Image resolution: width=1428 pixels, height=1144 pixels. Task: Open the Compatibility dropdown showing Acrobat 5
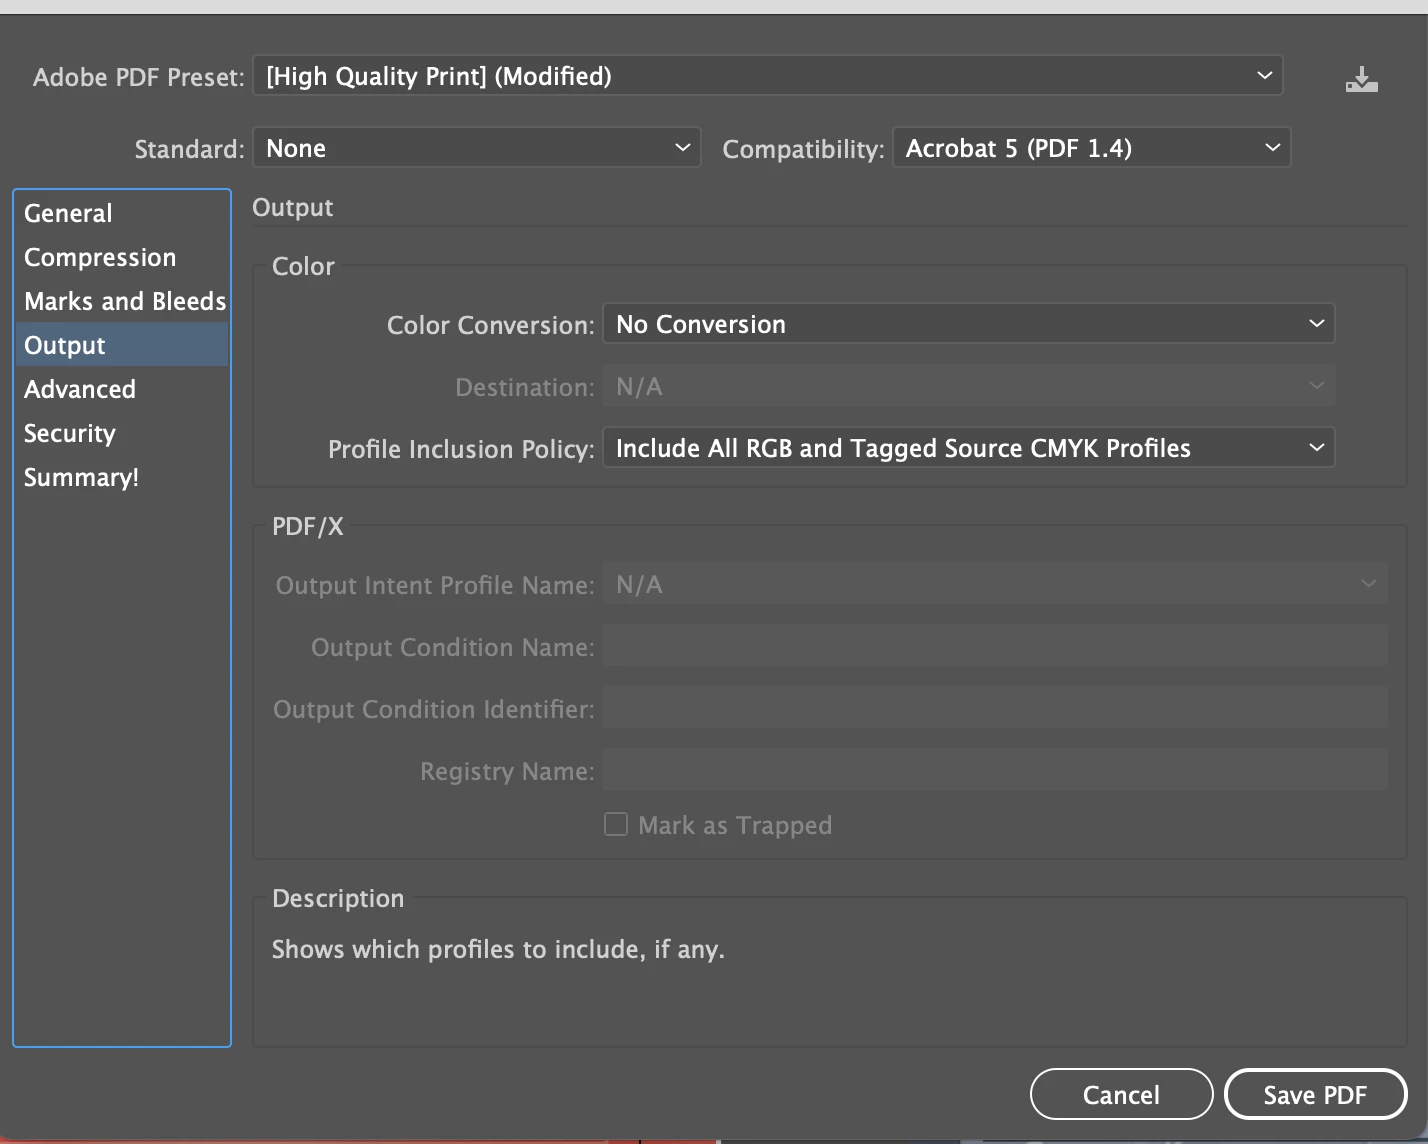(1091, 148)
